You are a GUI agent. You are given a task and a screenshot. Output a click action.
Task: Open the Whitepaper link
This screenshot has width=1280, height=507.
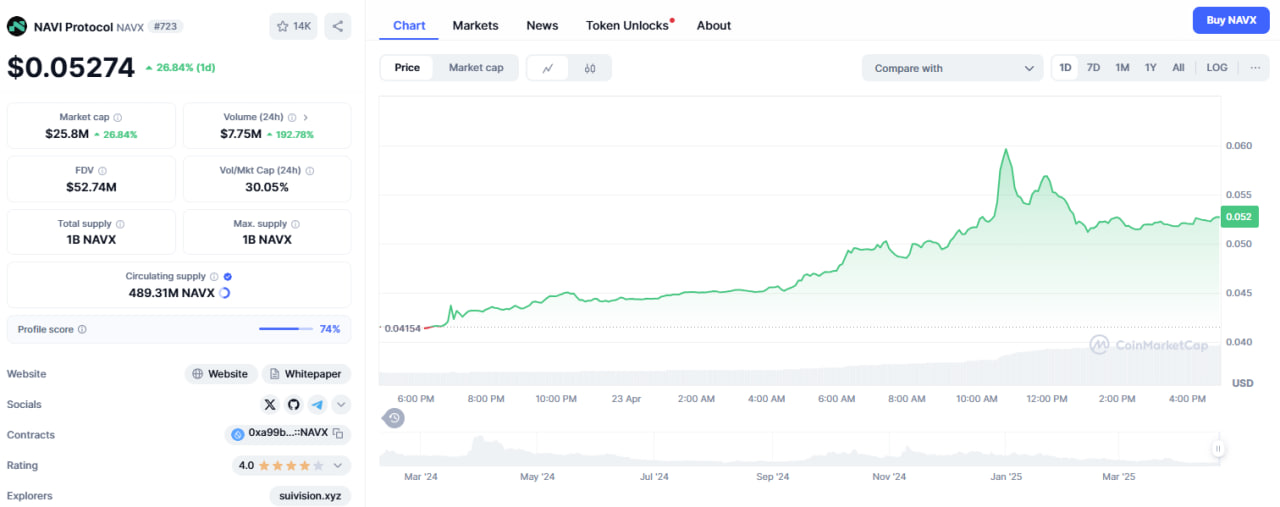(x=307, y=374)
